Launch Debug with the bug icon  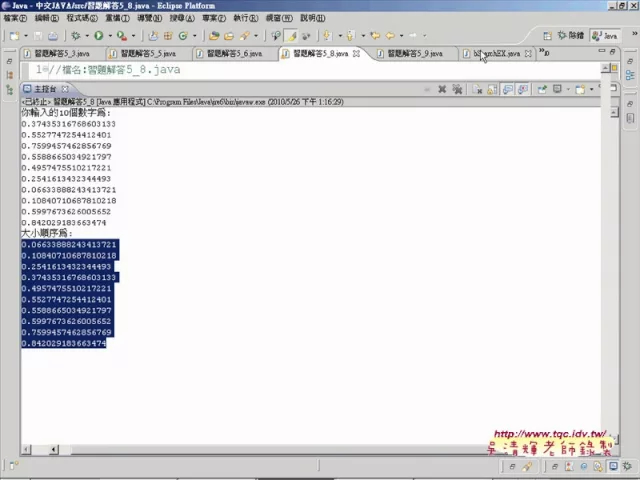[x=76, y=36]
